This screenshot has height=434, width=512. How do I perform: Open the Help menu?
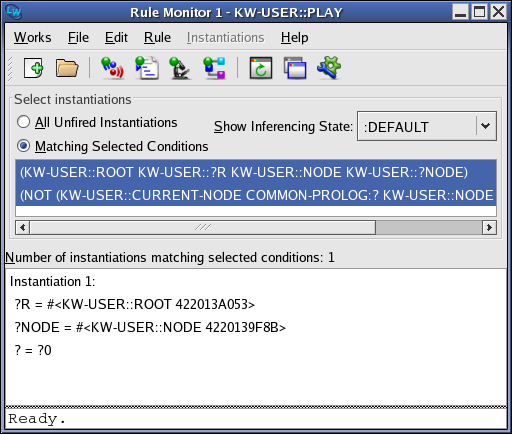point(294,37)
